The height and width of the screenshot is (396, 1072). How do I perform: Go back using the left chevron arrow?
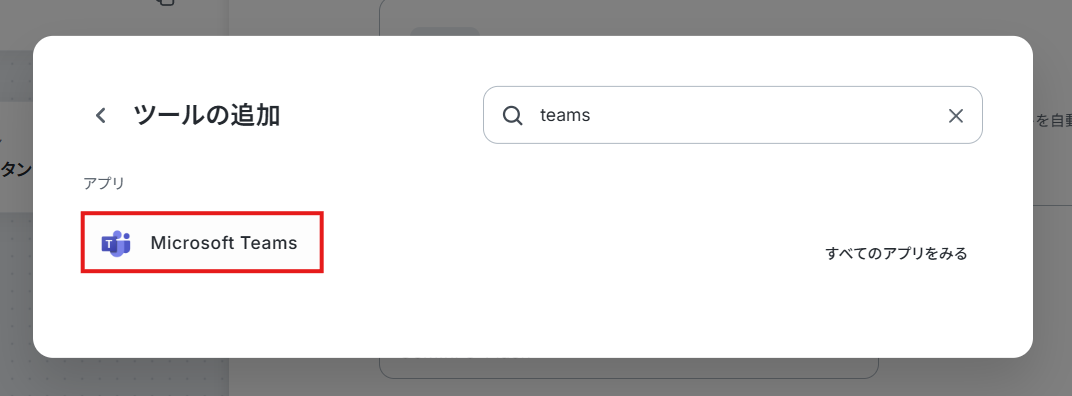point(100,116)
